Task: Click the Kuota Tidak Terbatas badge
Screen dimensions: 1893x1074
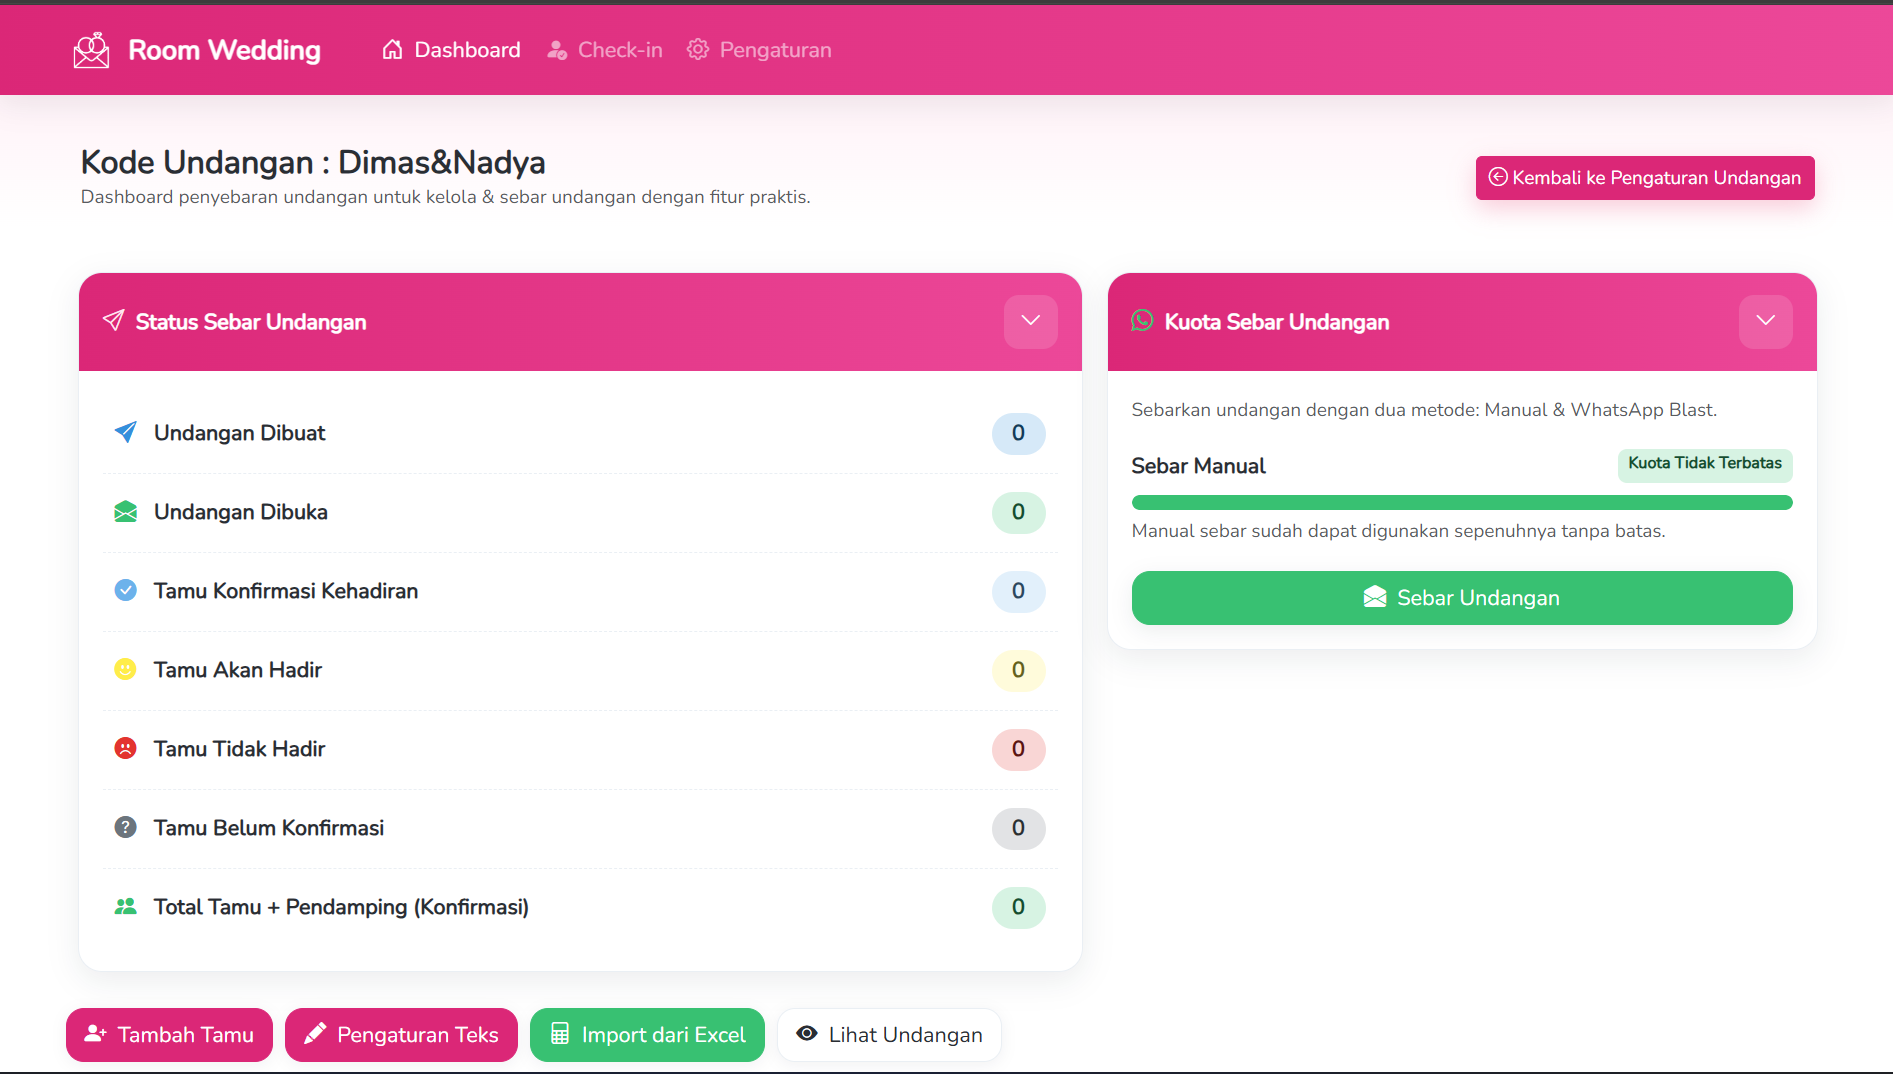Action: pyautogui.click(x=1704, y=464)
